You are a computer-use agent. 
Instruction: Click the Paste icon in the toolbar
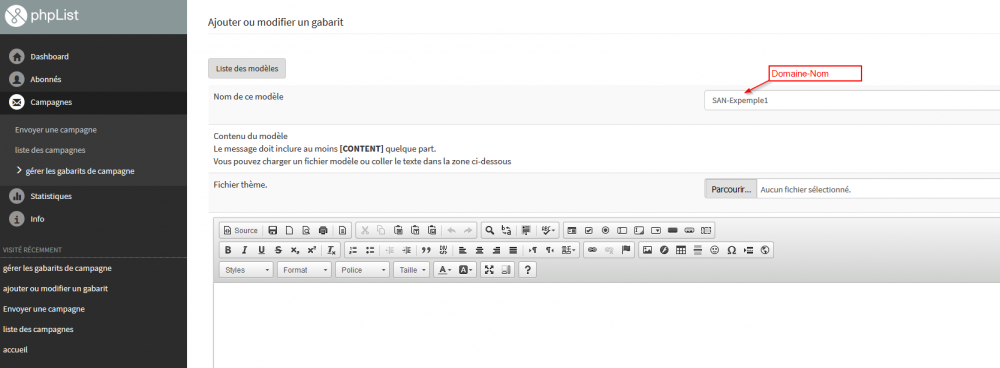[x=398, y=230]
